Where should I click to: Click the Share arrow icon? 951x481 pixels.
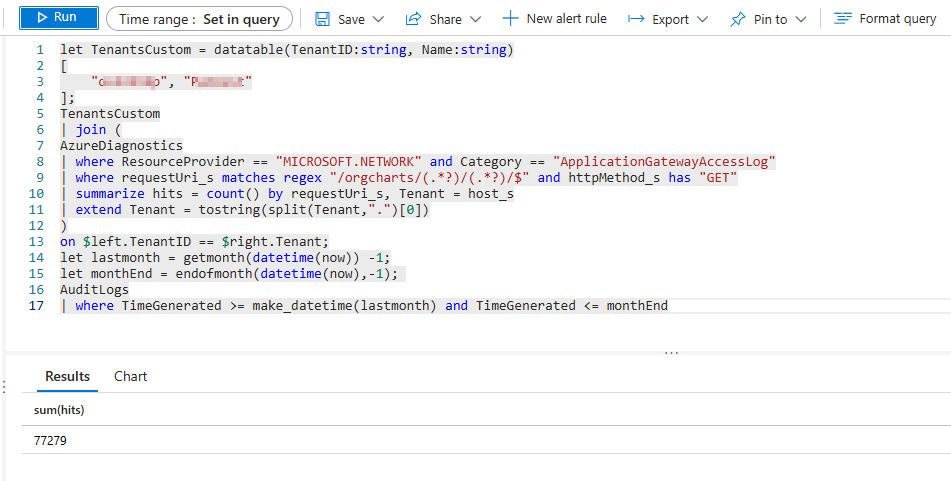[x=414, y=19]
